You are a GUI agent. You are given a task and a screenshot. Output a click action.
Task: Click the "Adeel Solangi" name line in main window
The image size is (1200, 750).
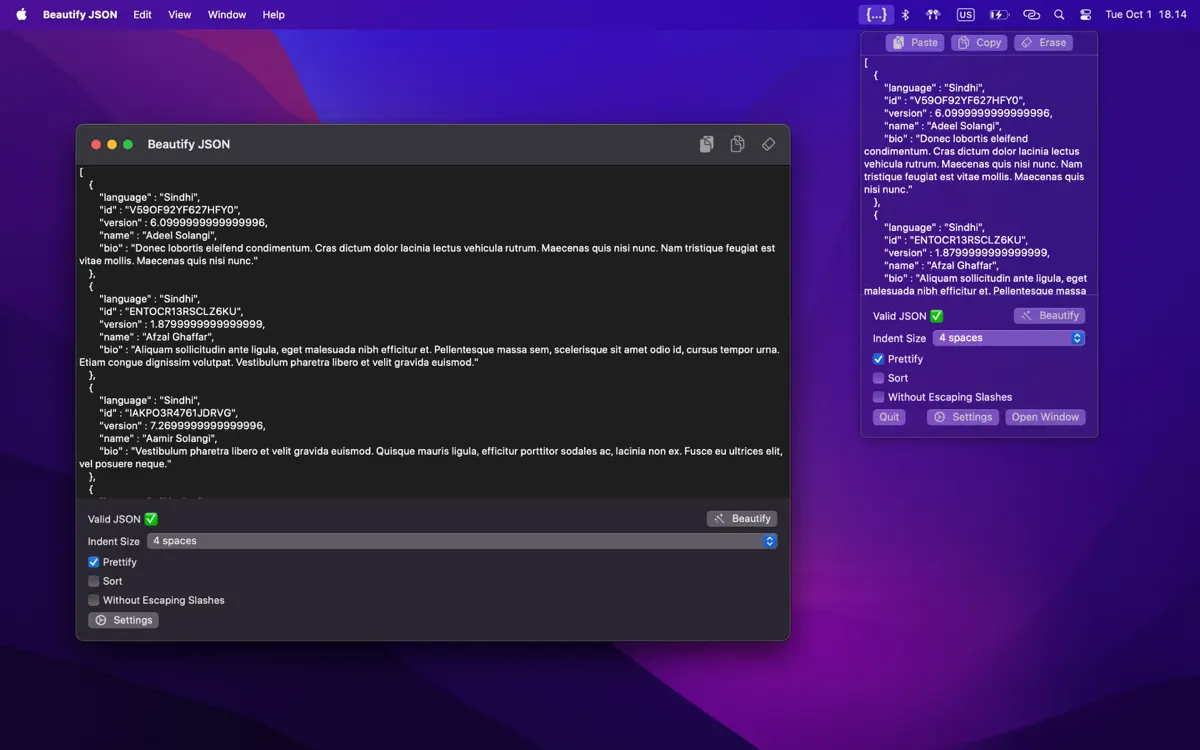(x=158, y=235)
